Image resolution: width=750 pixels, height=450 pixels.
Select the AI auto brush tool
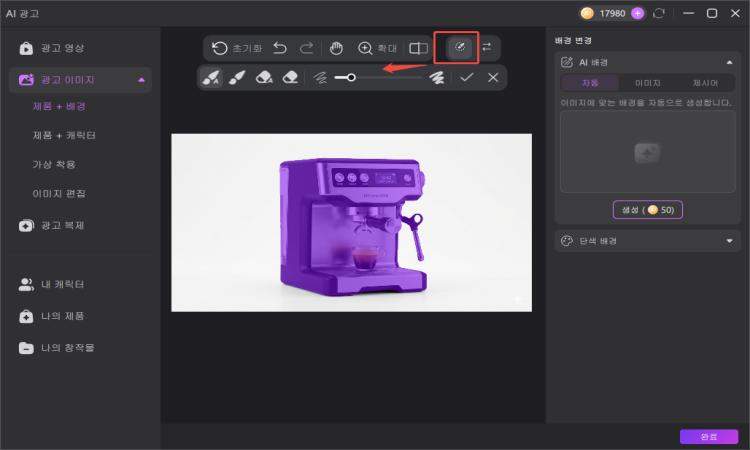click(x=211, y=77)
